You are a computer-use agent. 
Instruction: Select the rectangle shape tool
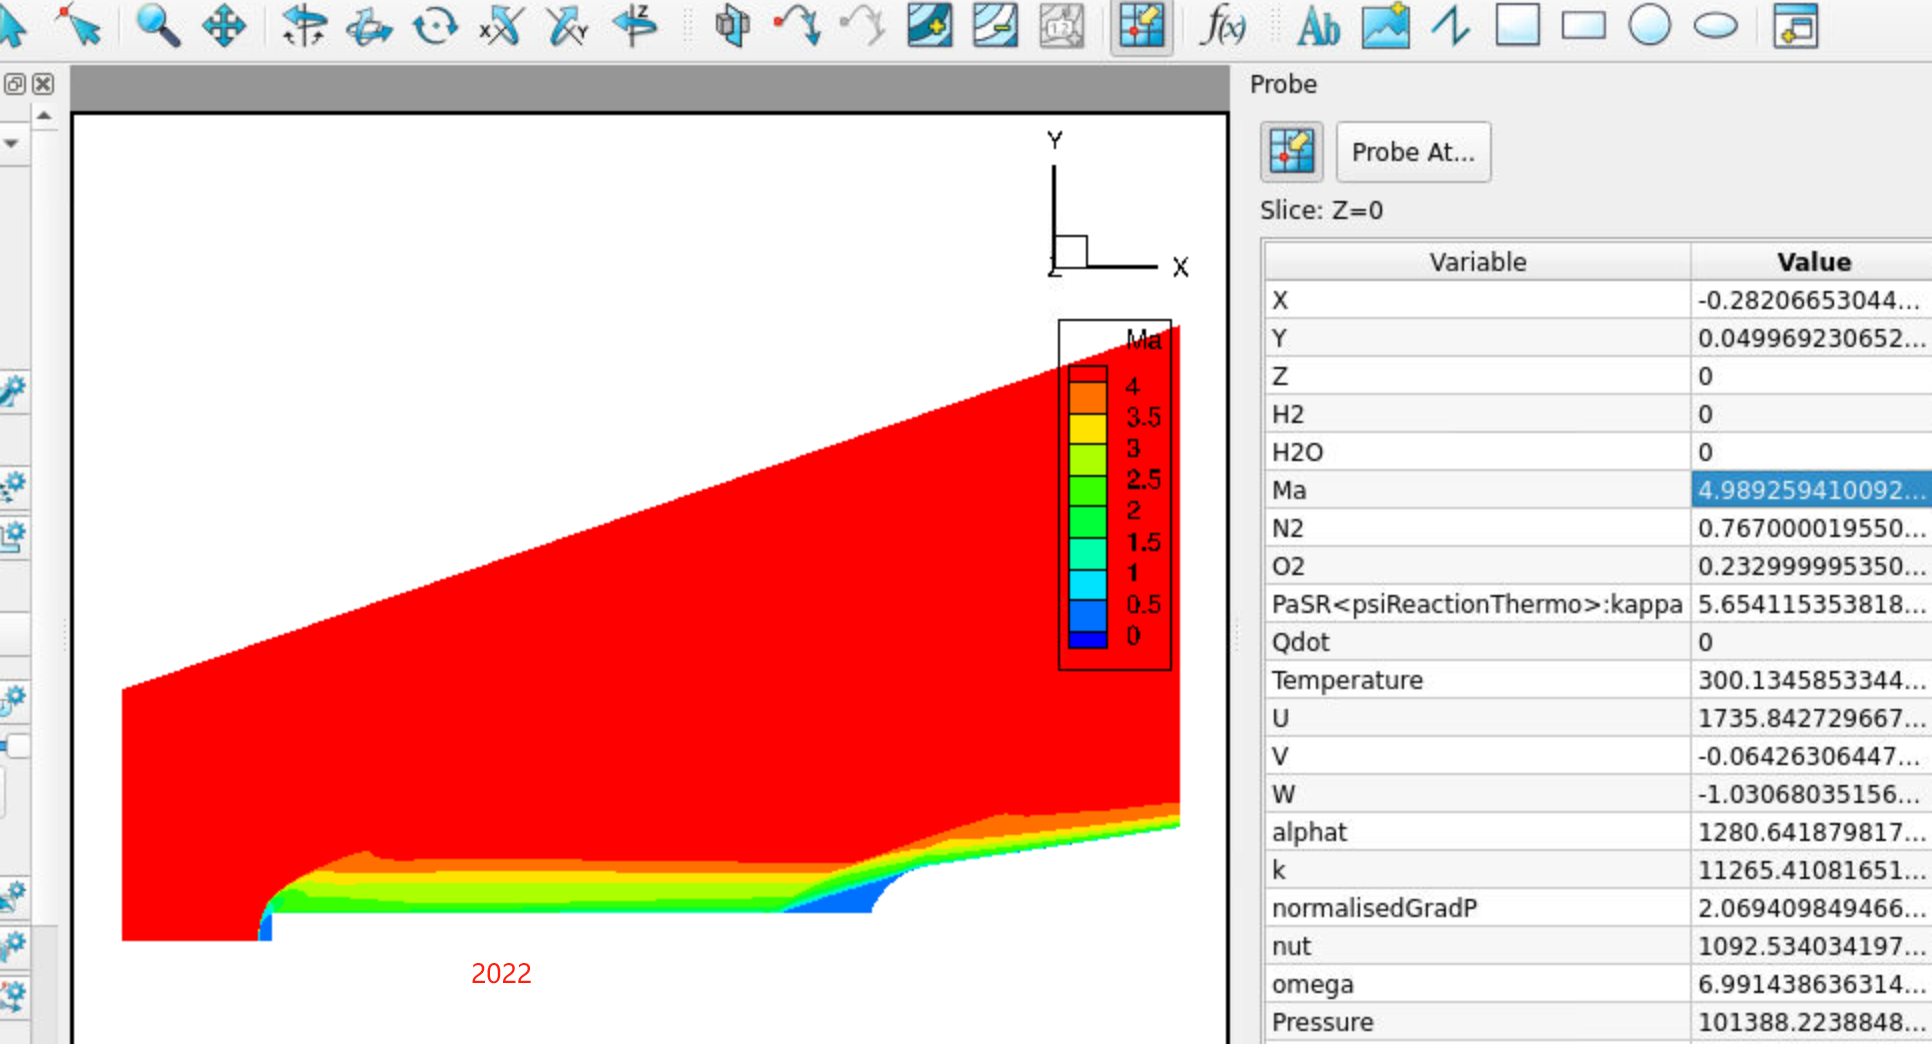click(x=1583, y=25)
